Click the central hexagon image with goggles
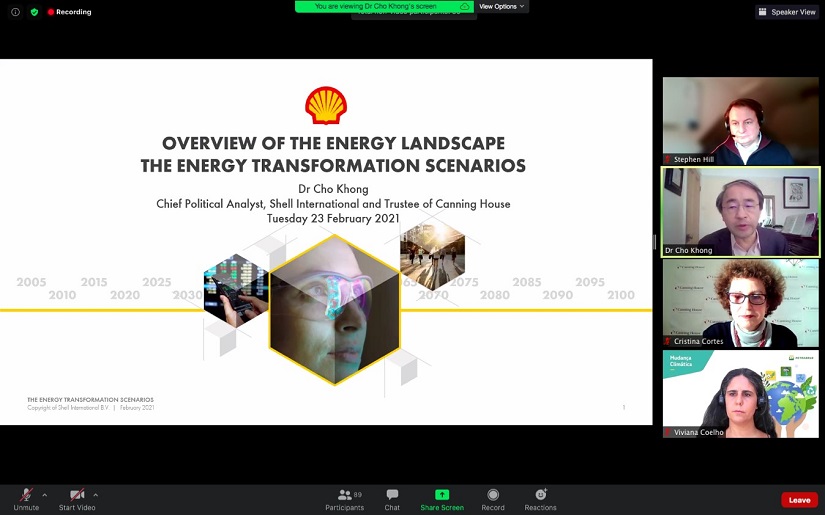825x515 pixels. pos(335,309)
